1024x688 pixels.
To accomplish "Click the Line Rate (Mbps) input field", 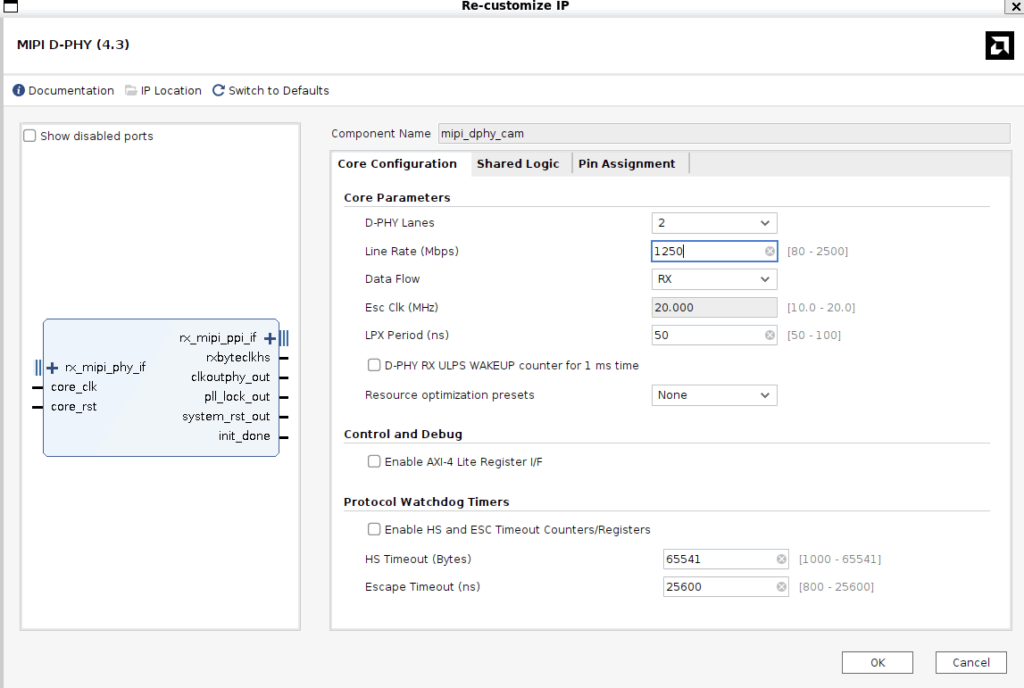I will pos(714,251).
